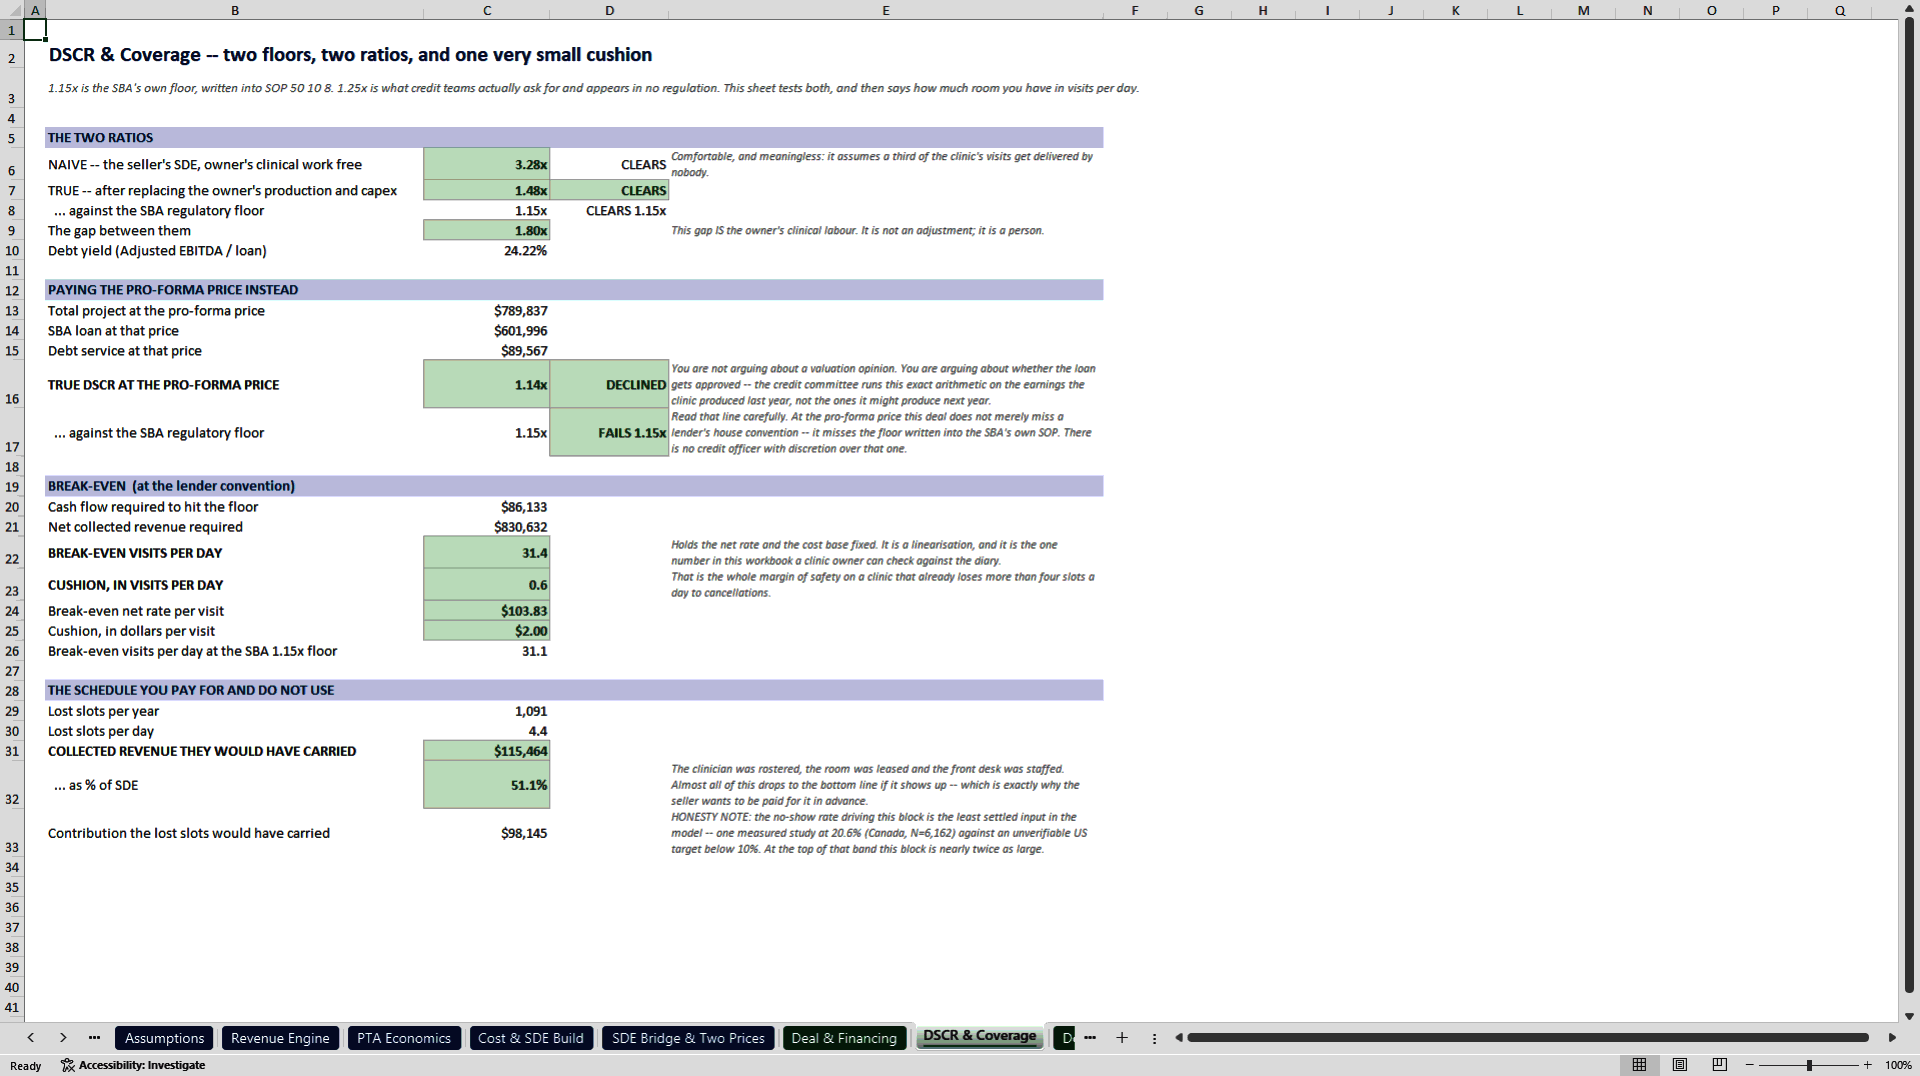Click zoom out minus button
This screenshot has width=1920, height=1076.
pyautogui.click(x=1750, y=1065)
